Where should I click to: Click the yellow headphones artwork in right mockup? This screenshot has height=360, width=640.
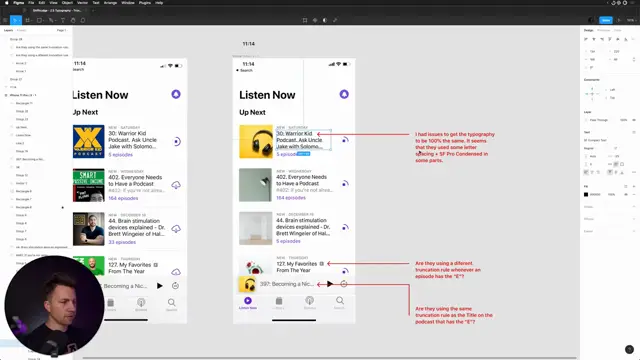pos(256,141)
